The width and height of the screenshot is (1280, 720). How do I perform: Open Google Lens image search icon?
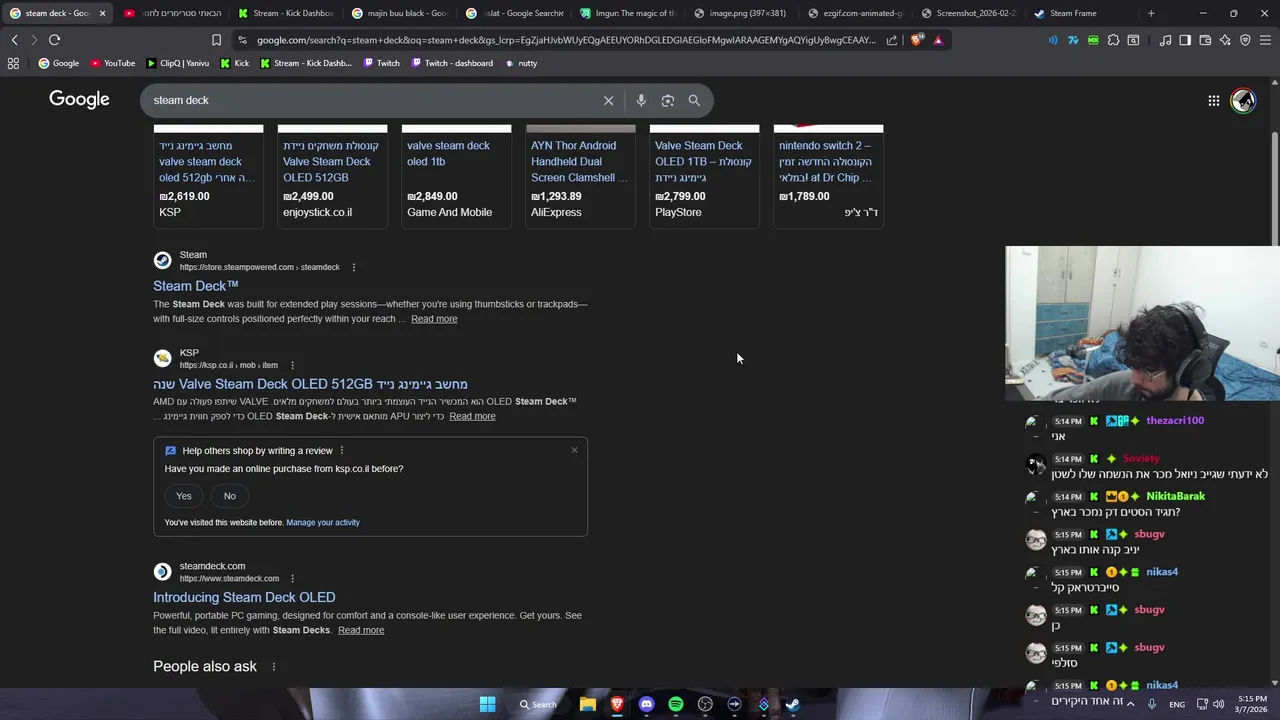pyautogui.click(x=668, y=100)
